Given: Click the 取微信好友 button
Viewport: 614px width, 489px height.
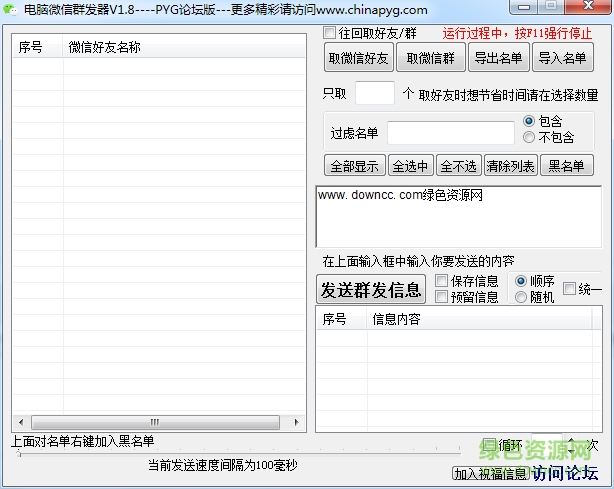Looking at the screenshot, I should (x=357, y=58).
